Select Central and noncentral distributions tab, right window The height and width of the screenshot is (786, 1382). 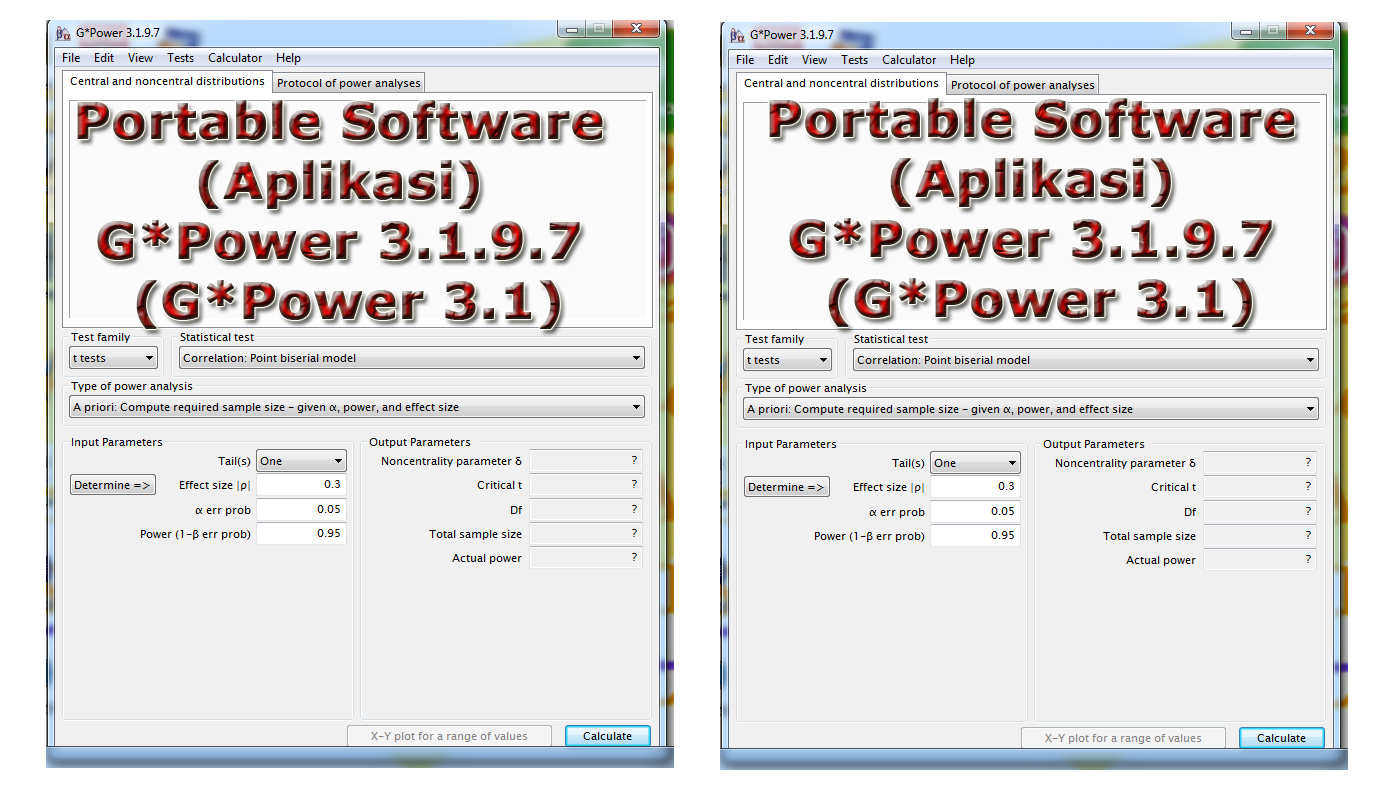(x=841, y=83)
